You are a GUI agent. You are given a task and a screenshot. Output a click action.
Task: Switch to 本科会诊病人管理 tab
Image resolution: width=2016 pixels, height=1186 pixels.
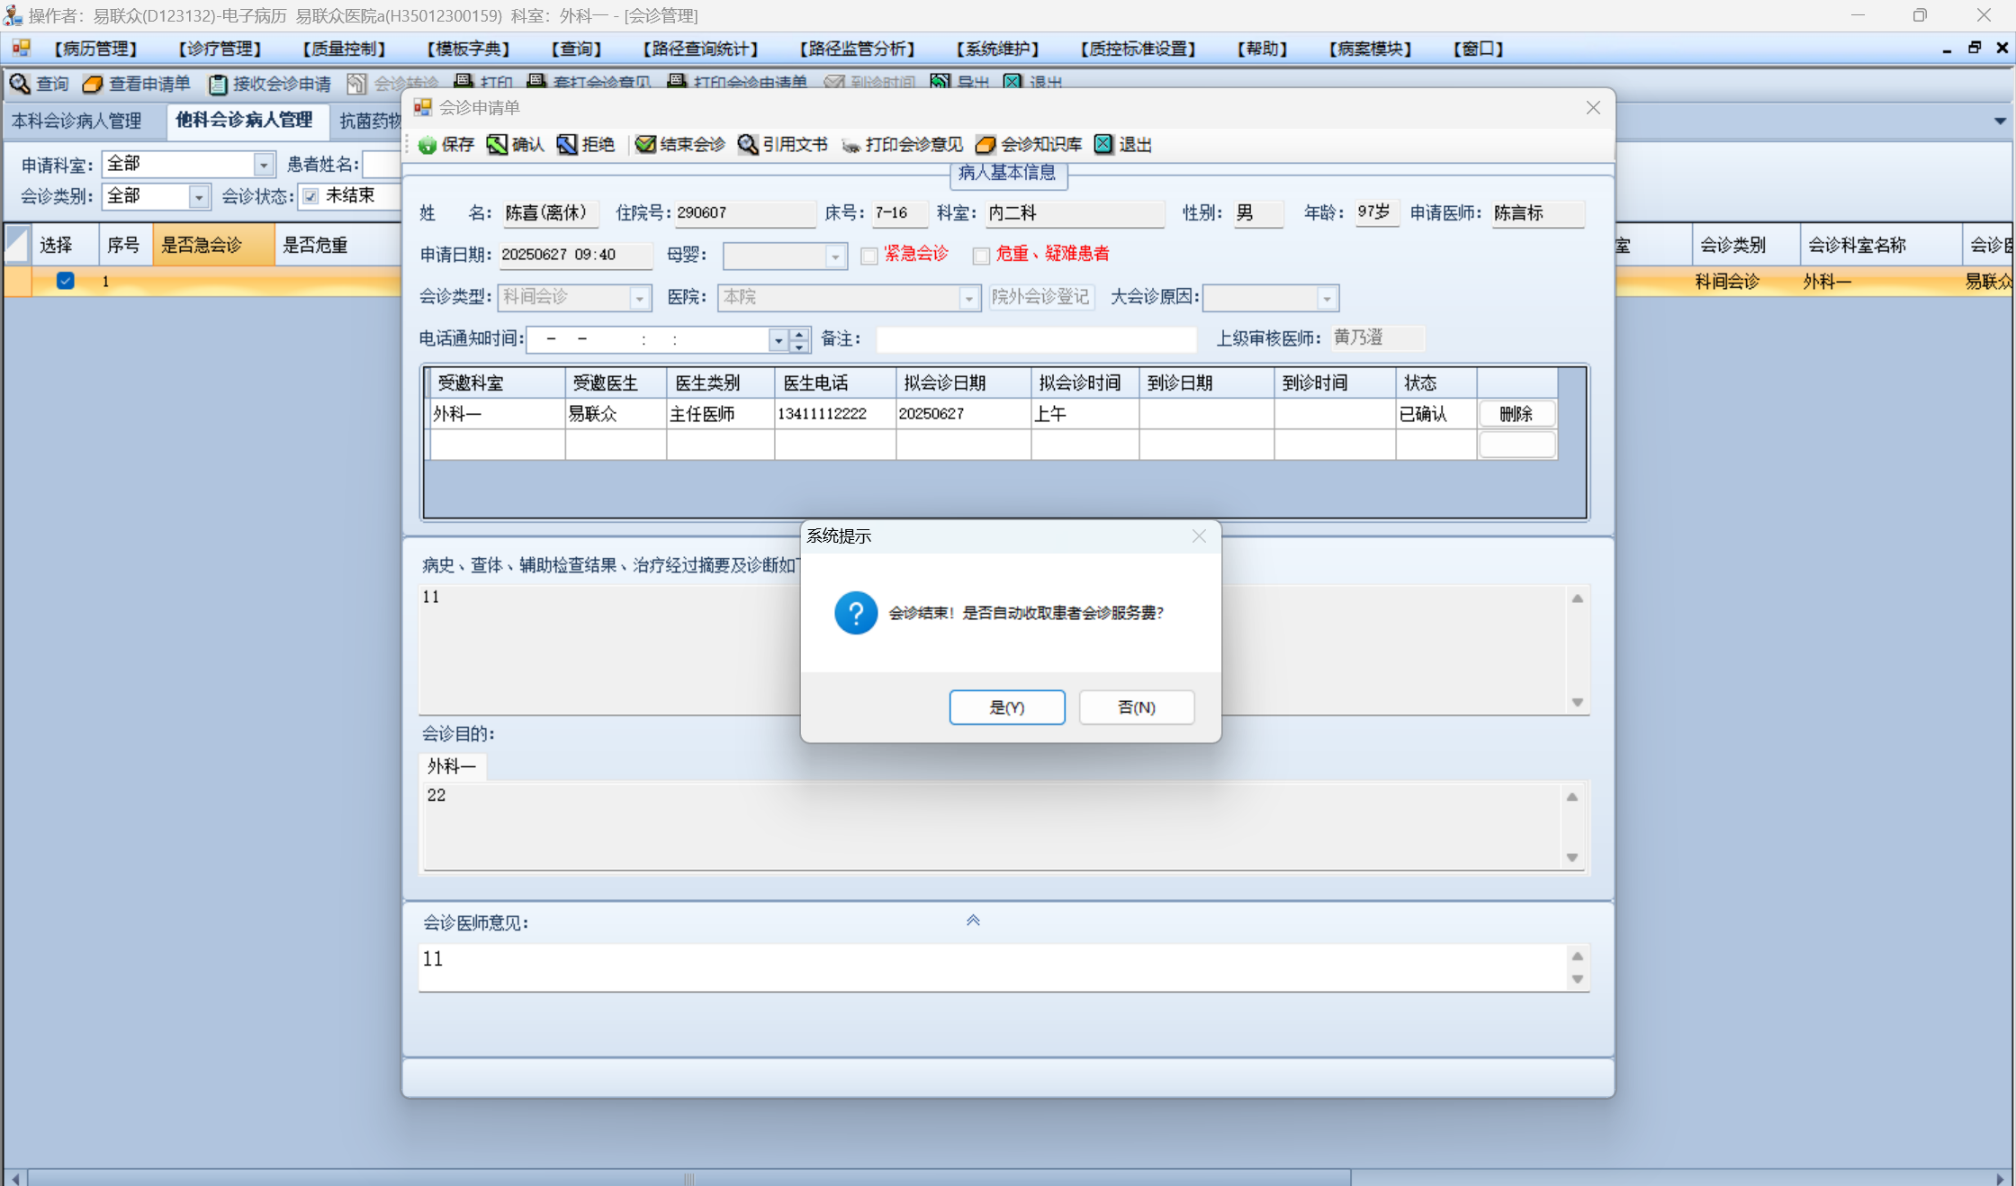coord(77,121)
